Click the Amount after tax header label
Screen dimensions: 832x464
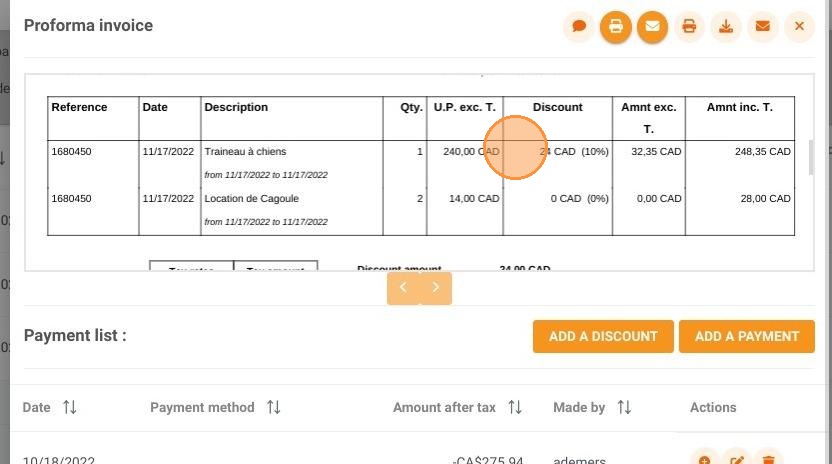point(444,407)
